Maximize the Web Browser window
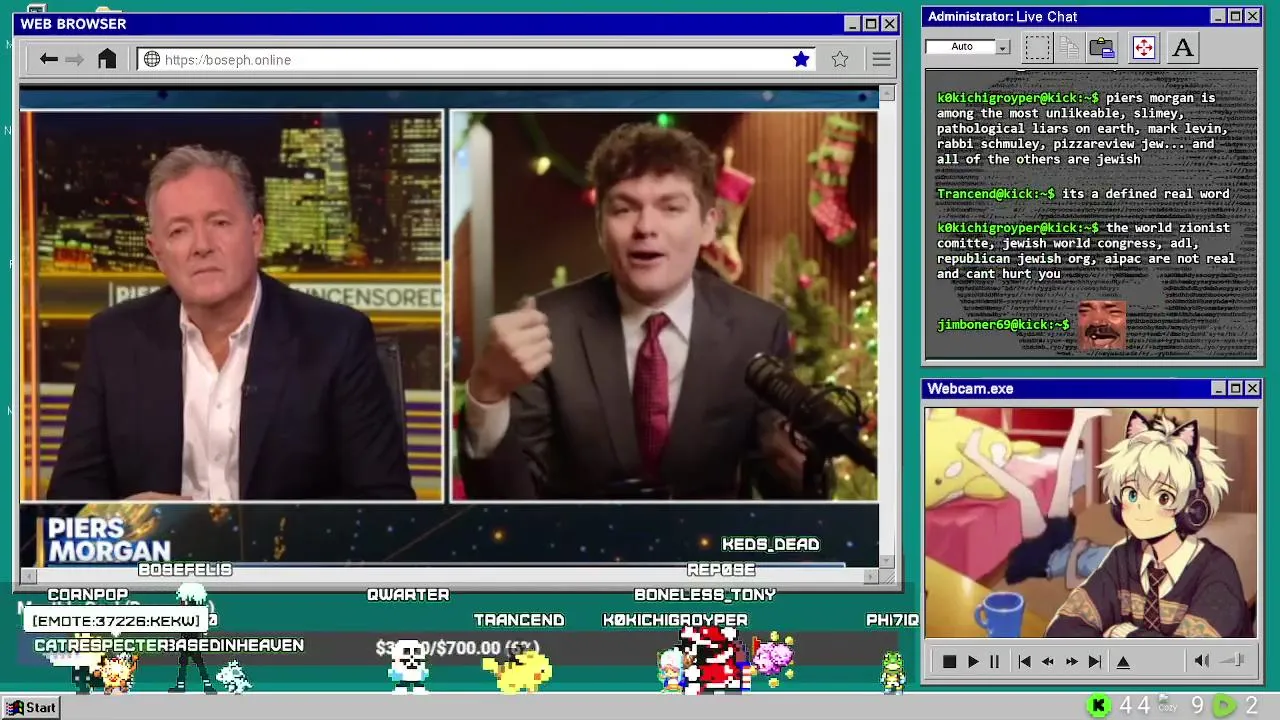This screenshot has height=720, width=1280. [870, 24]
